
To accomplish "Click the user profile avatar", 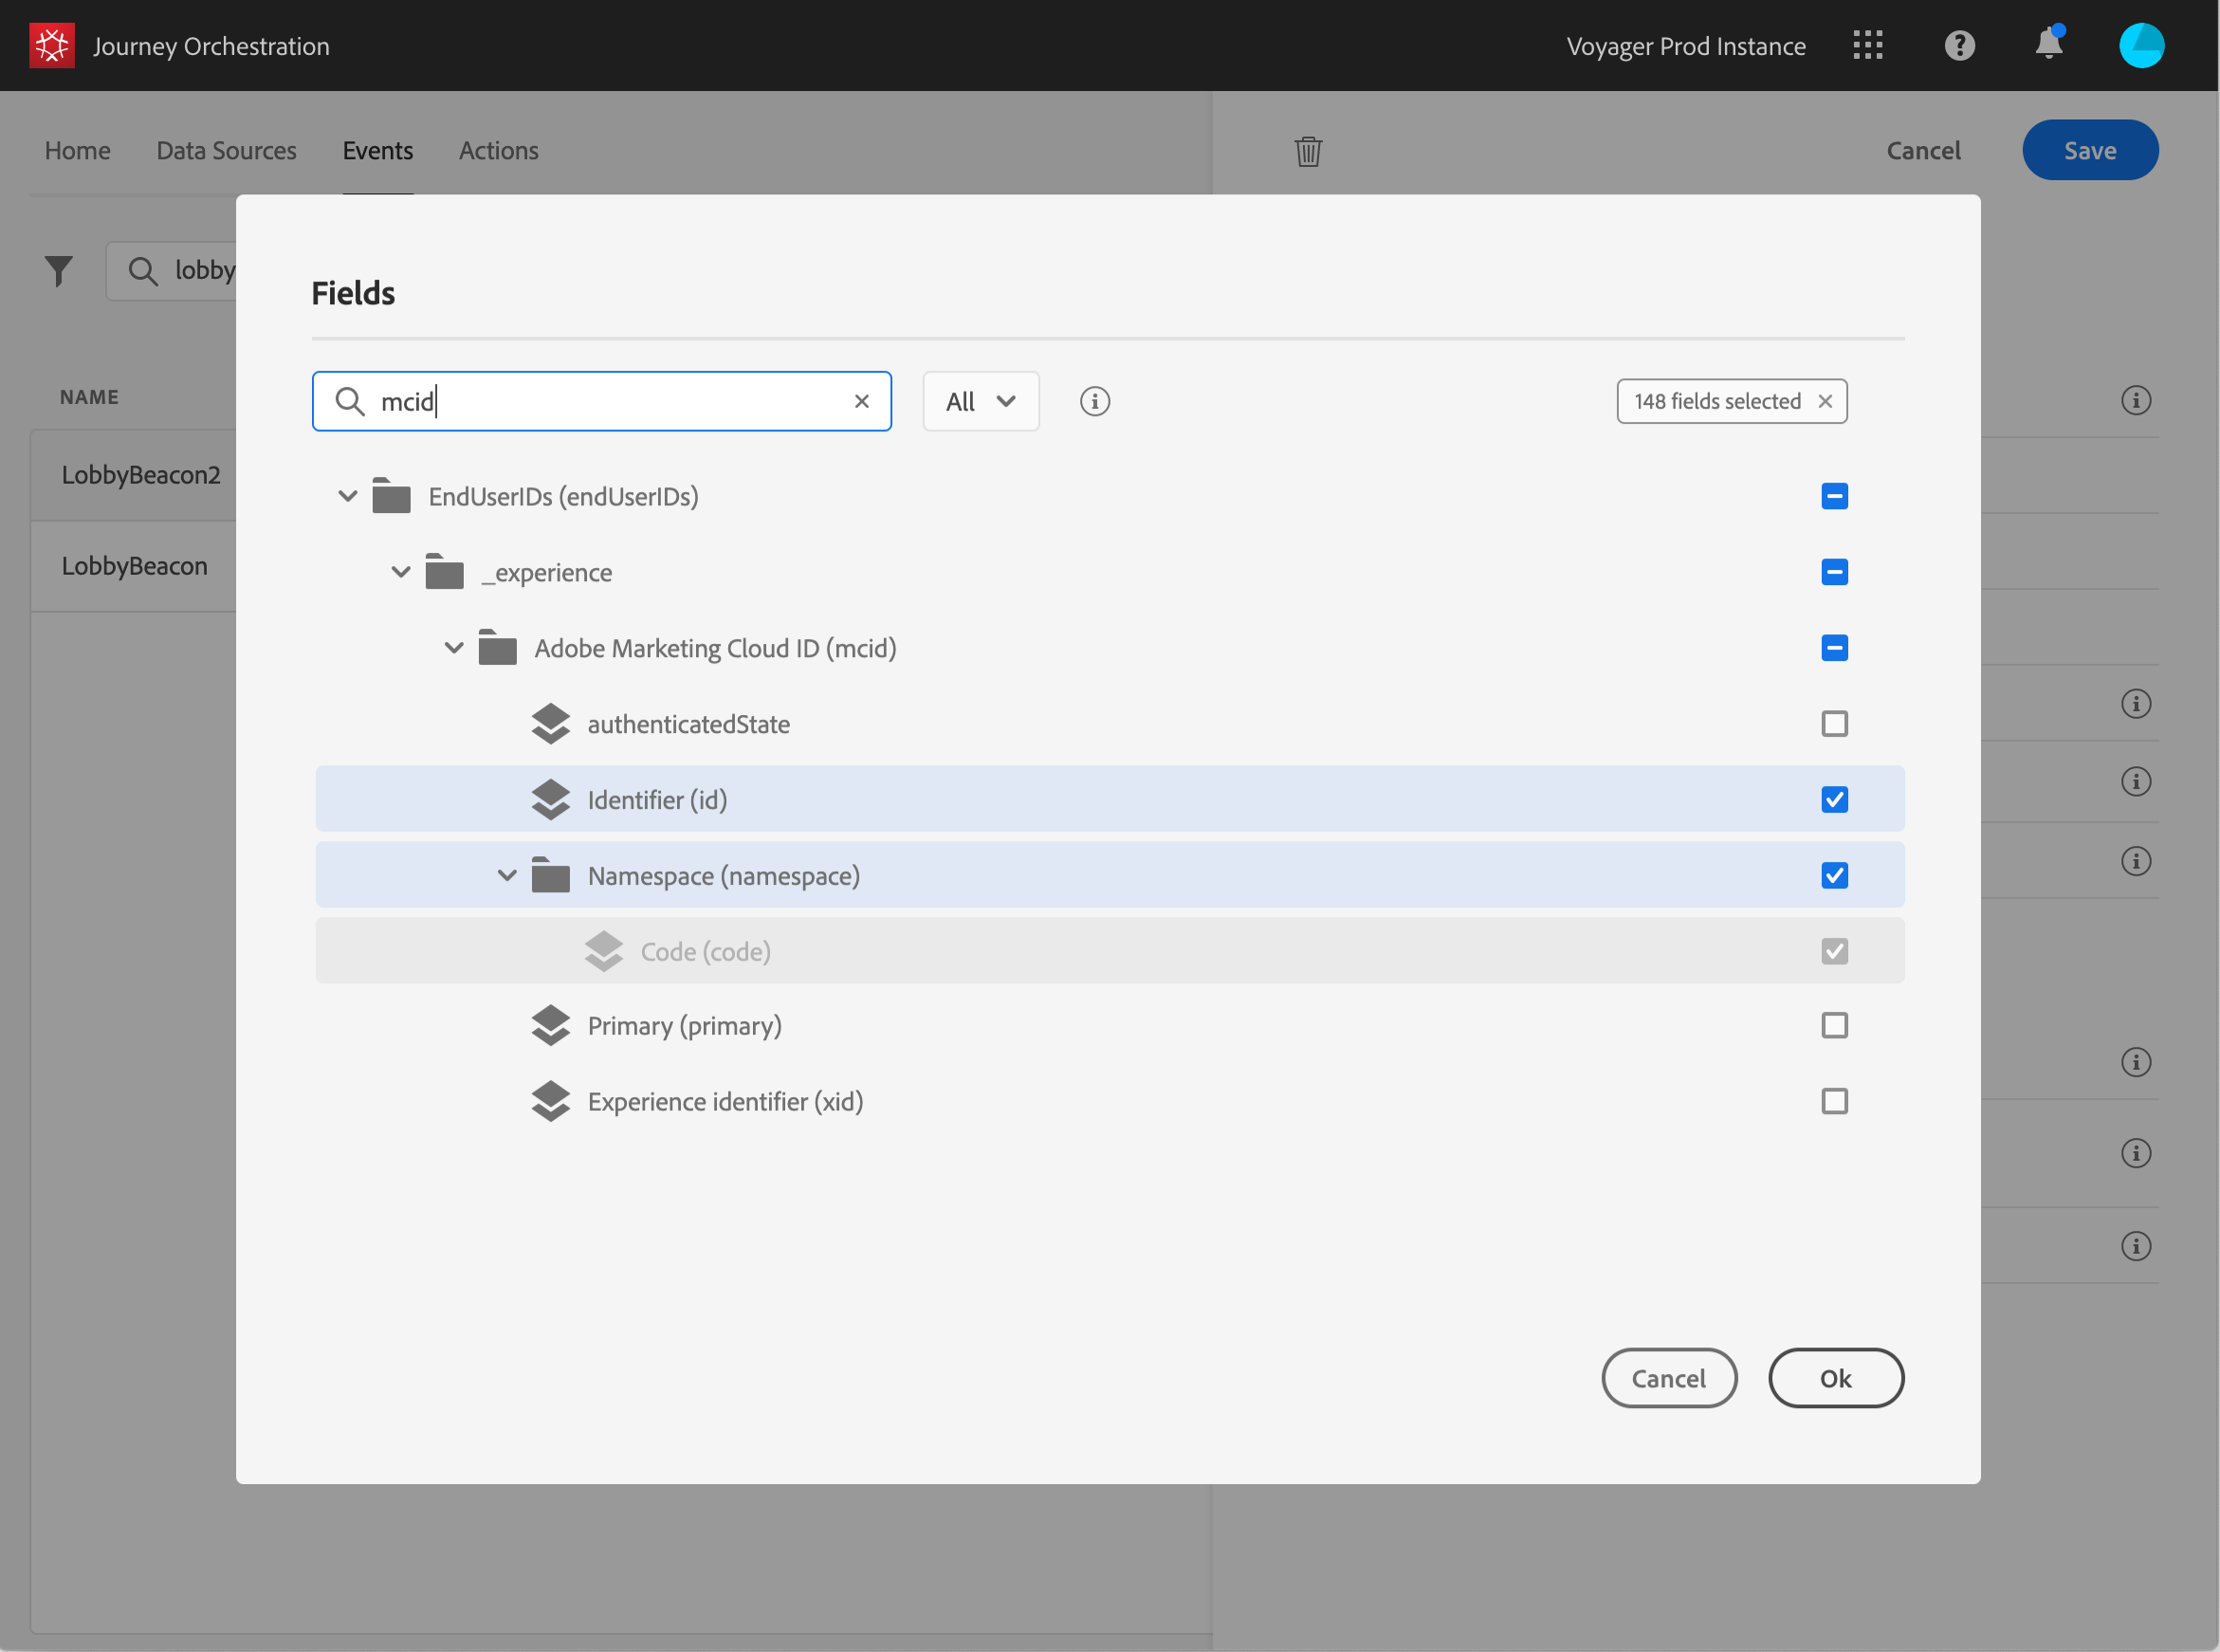I will pos(2141,46).
